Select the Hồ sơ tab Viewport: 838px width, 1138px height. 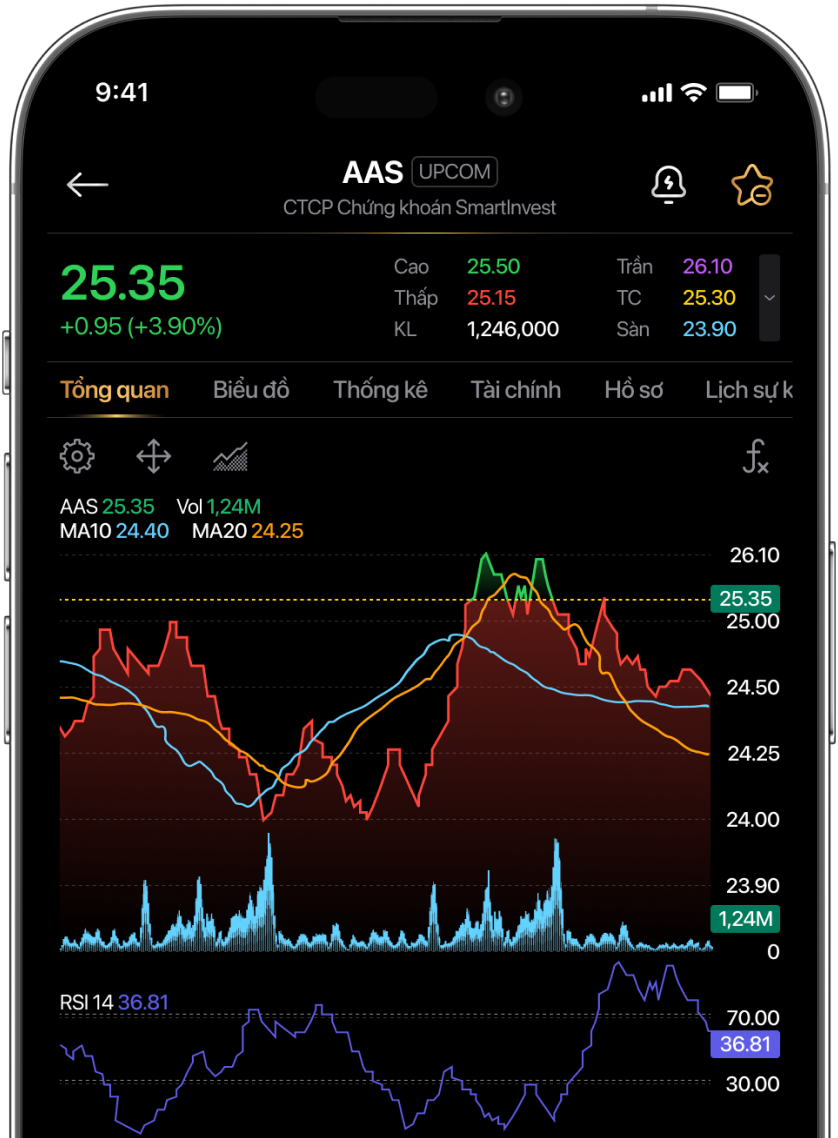coord(633,390)
